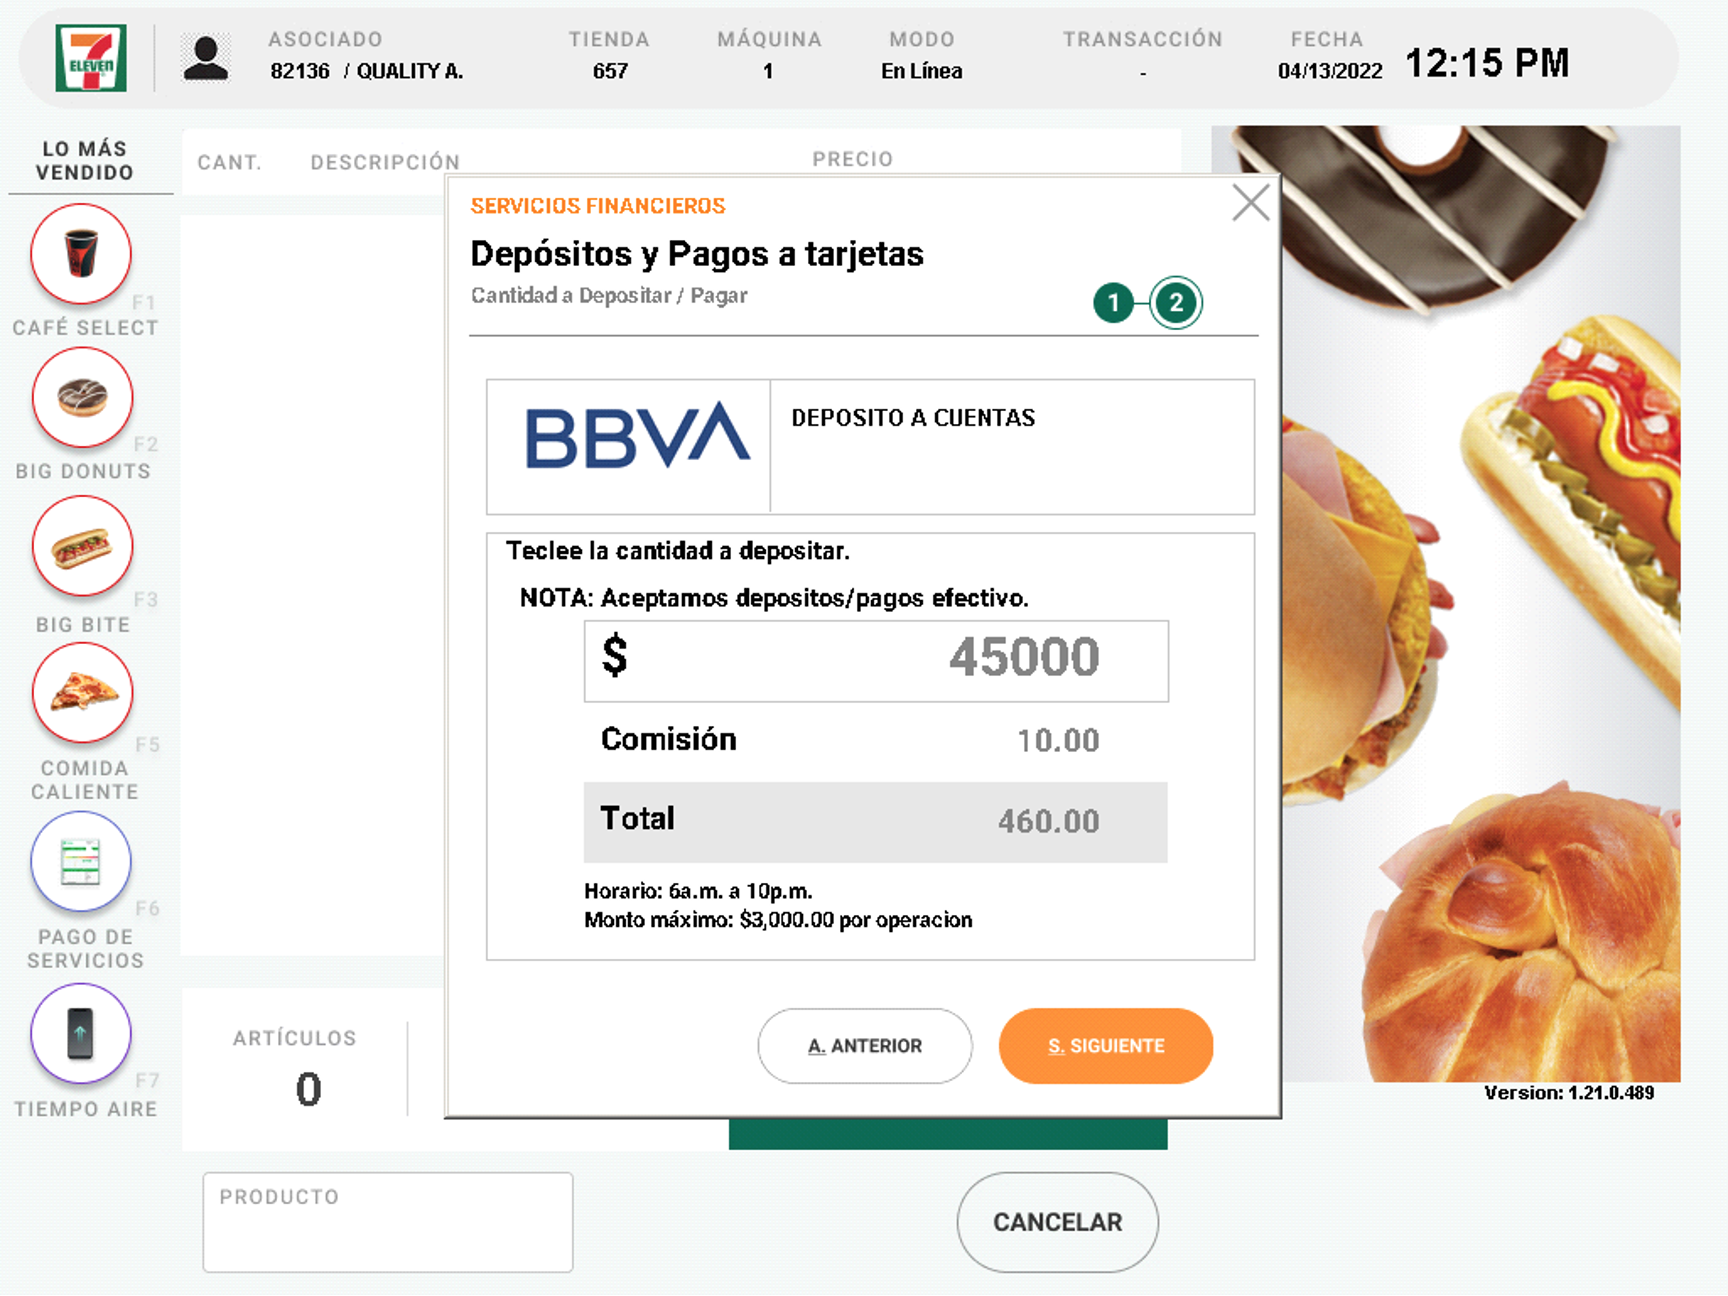This screenshot has height=1296, width=1728.
Task: Click the Producto input field
Action: coord(388,1222)
